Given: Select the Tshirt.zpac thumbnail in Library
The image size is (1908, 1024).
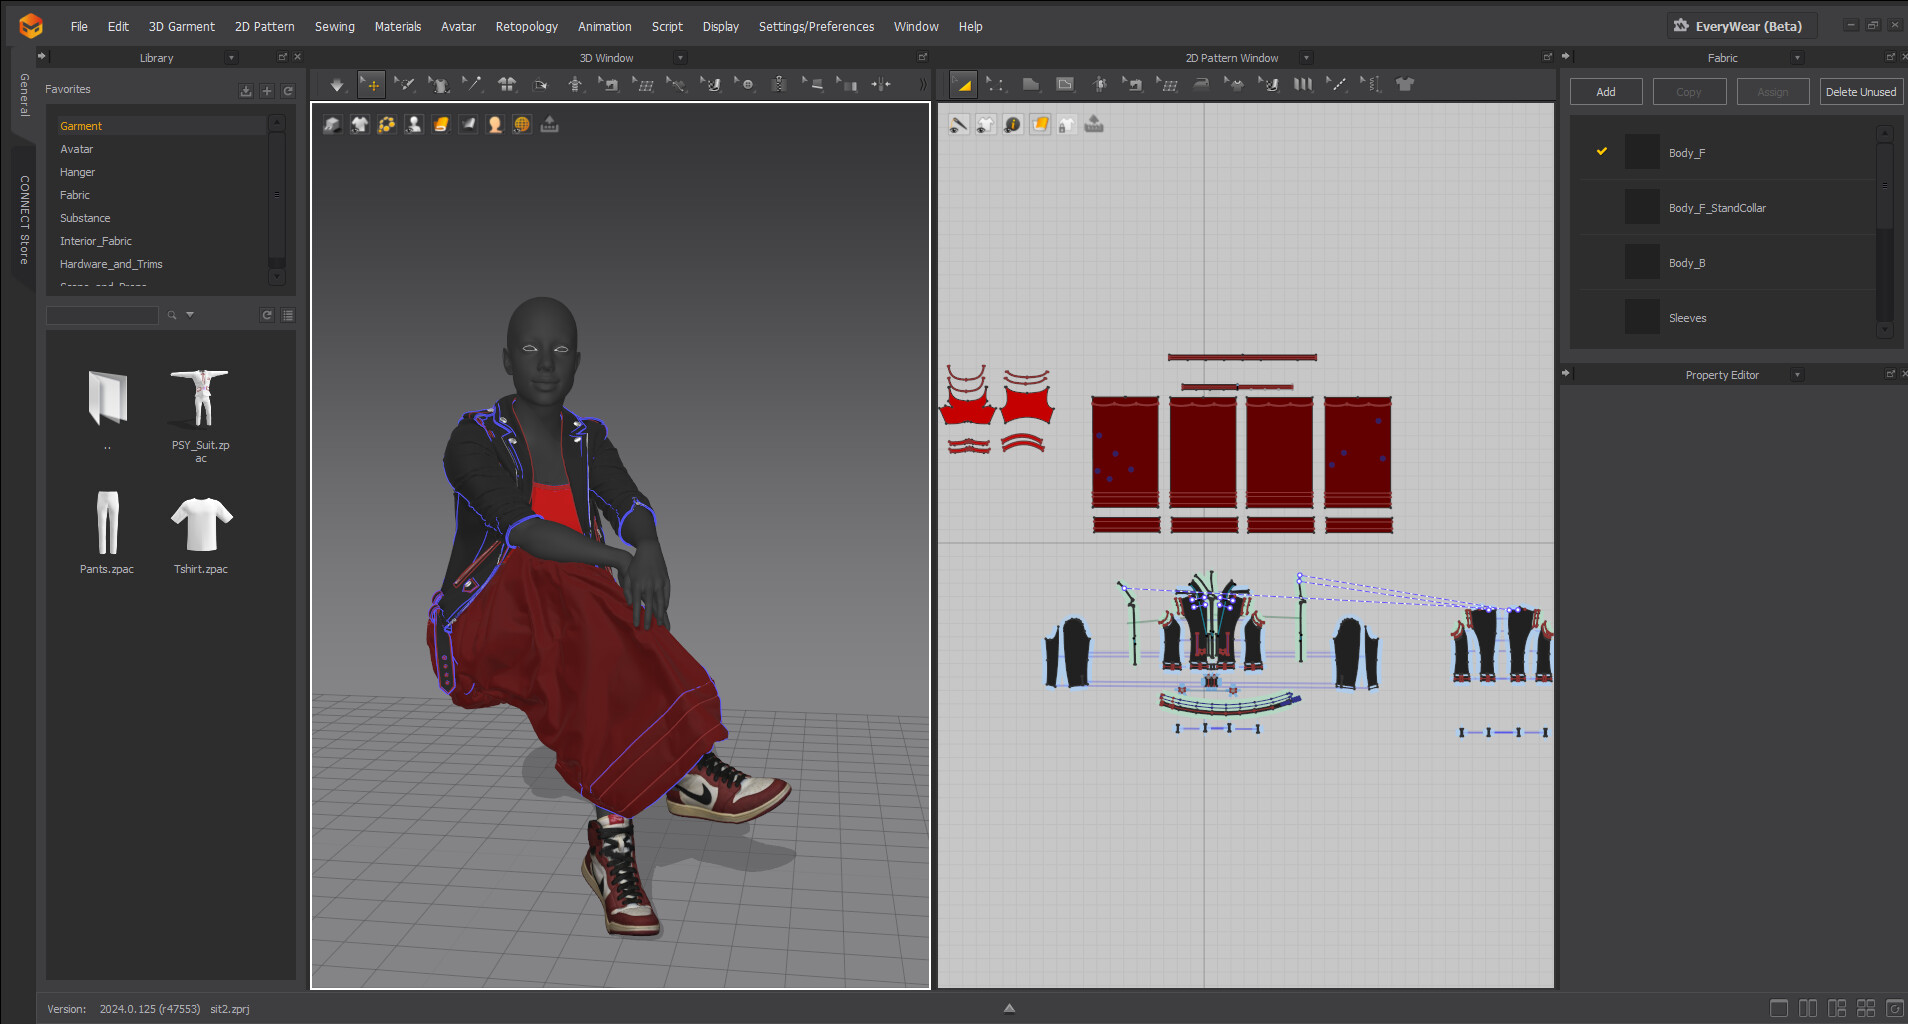Looking at the screenshot, I should pyautogui.click(x=201, y=525).
